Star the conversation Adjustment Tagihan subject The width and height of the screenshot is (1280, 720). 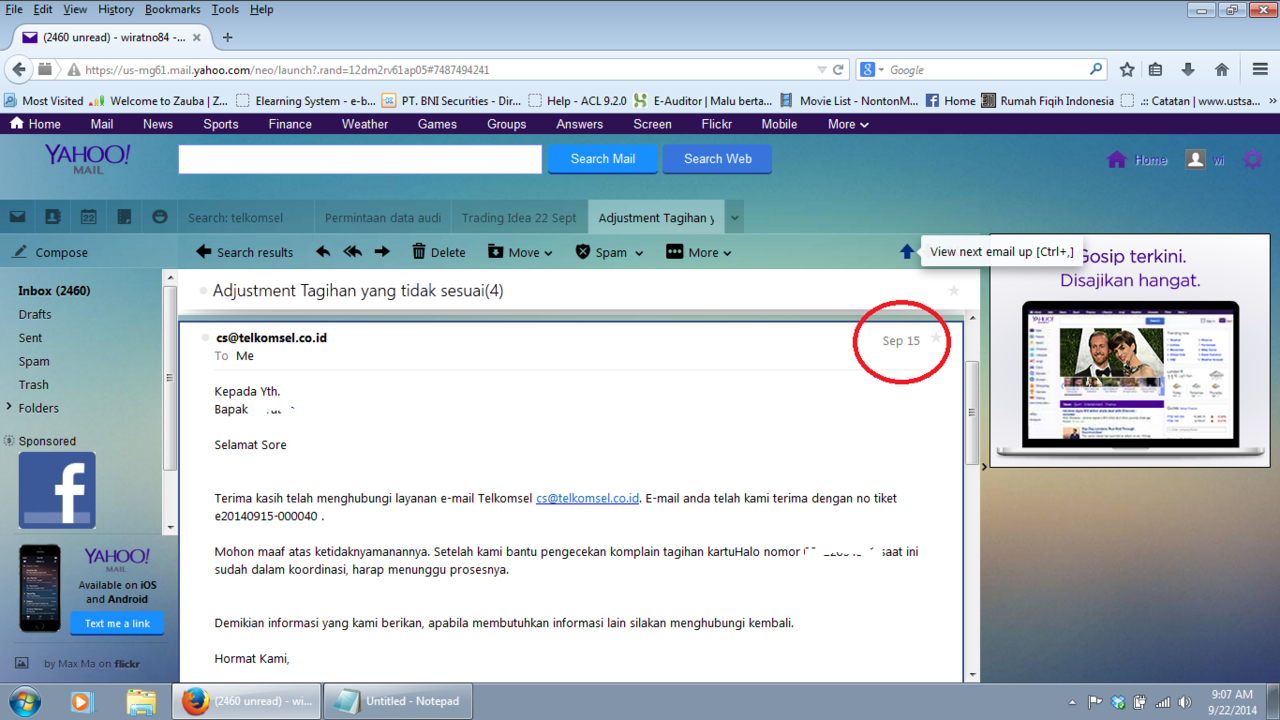[954, 290]
